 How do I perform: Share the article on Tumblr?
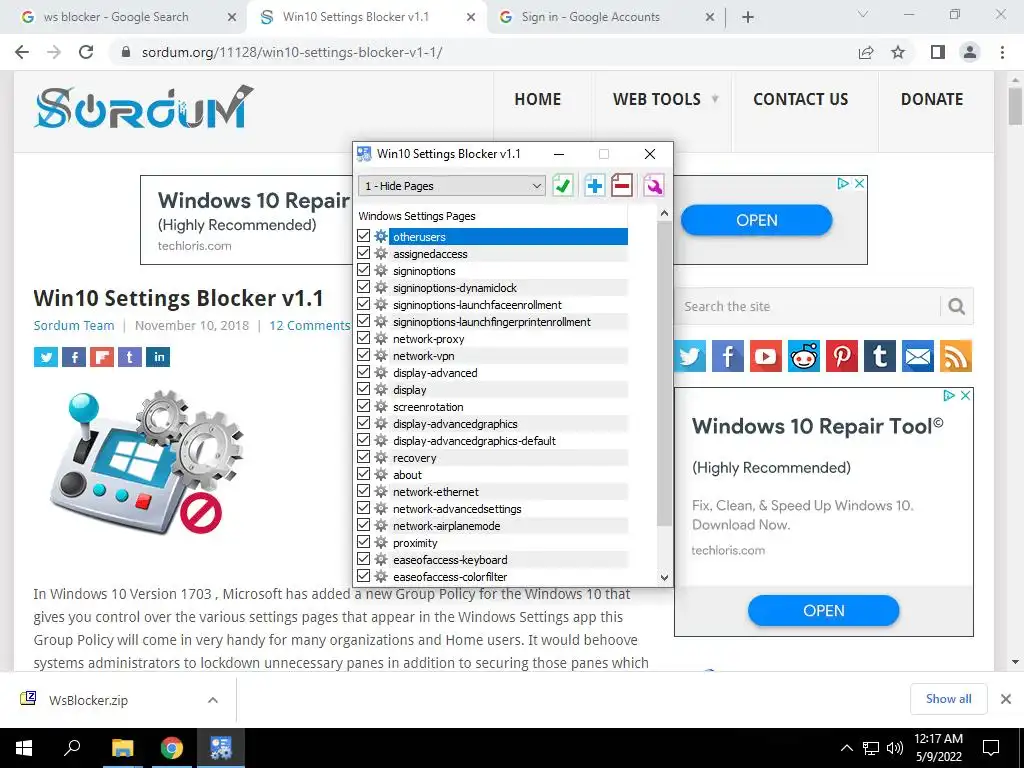(x=130, y=357)
